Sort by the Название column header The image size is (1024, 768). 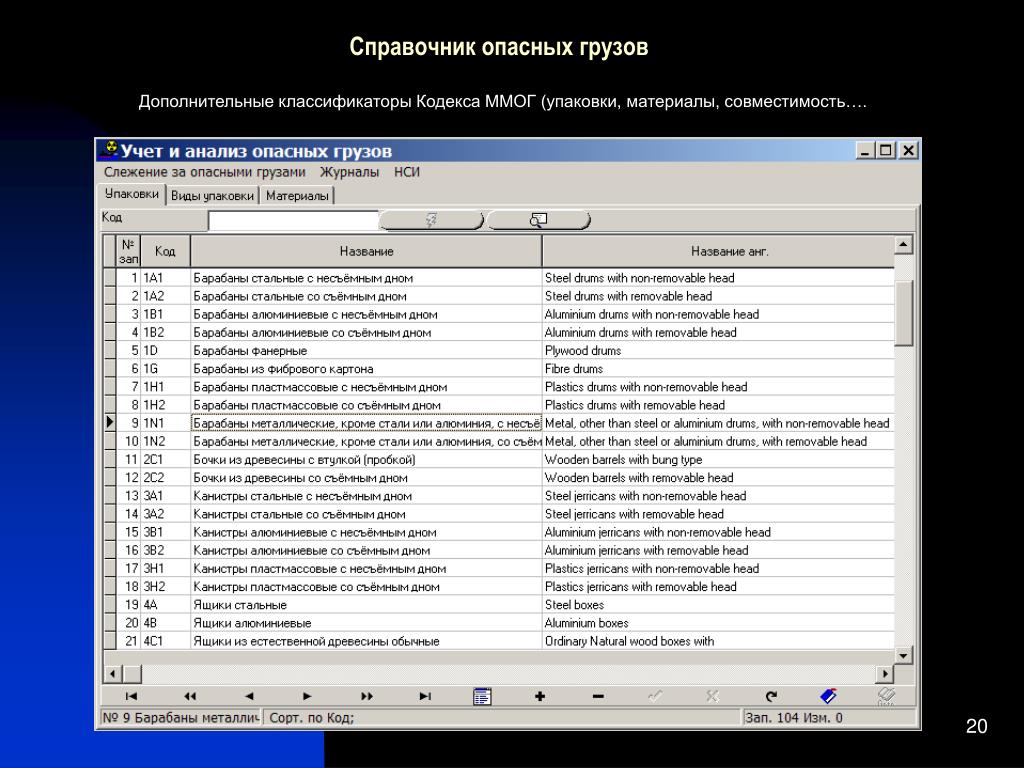tap(366, 251)
